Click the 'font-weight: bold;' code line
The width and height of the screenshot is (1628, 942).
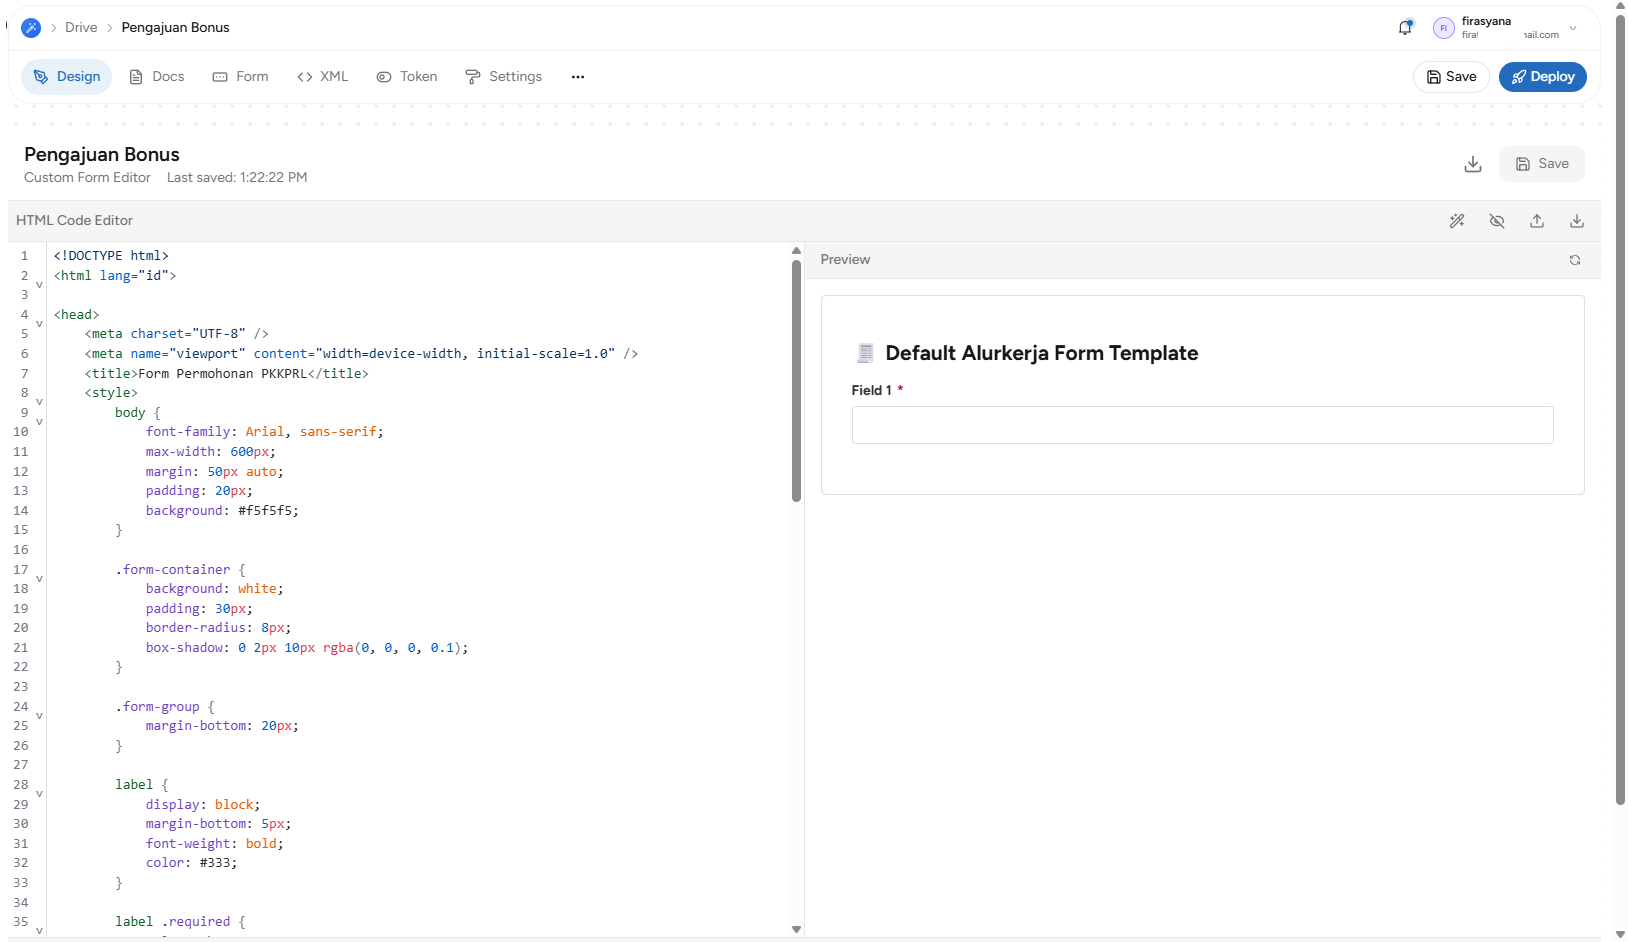[215, 844]
